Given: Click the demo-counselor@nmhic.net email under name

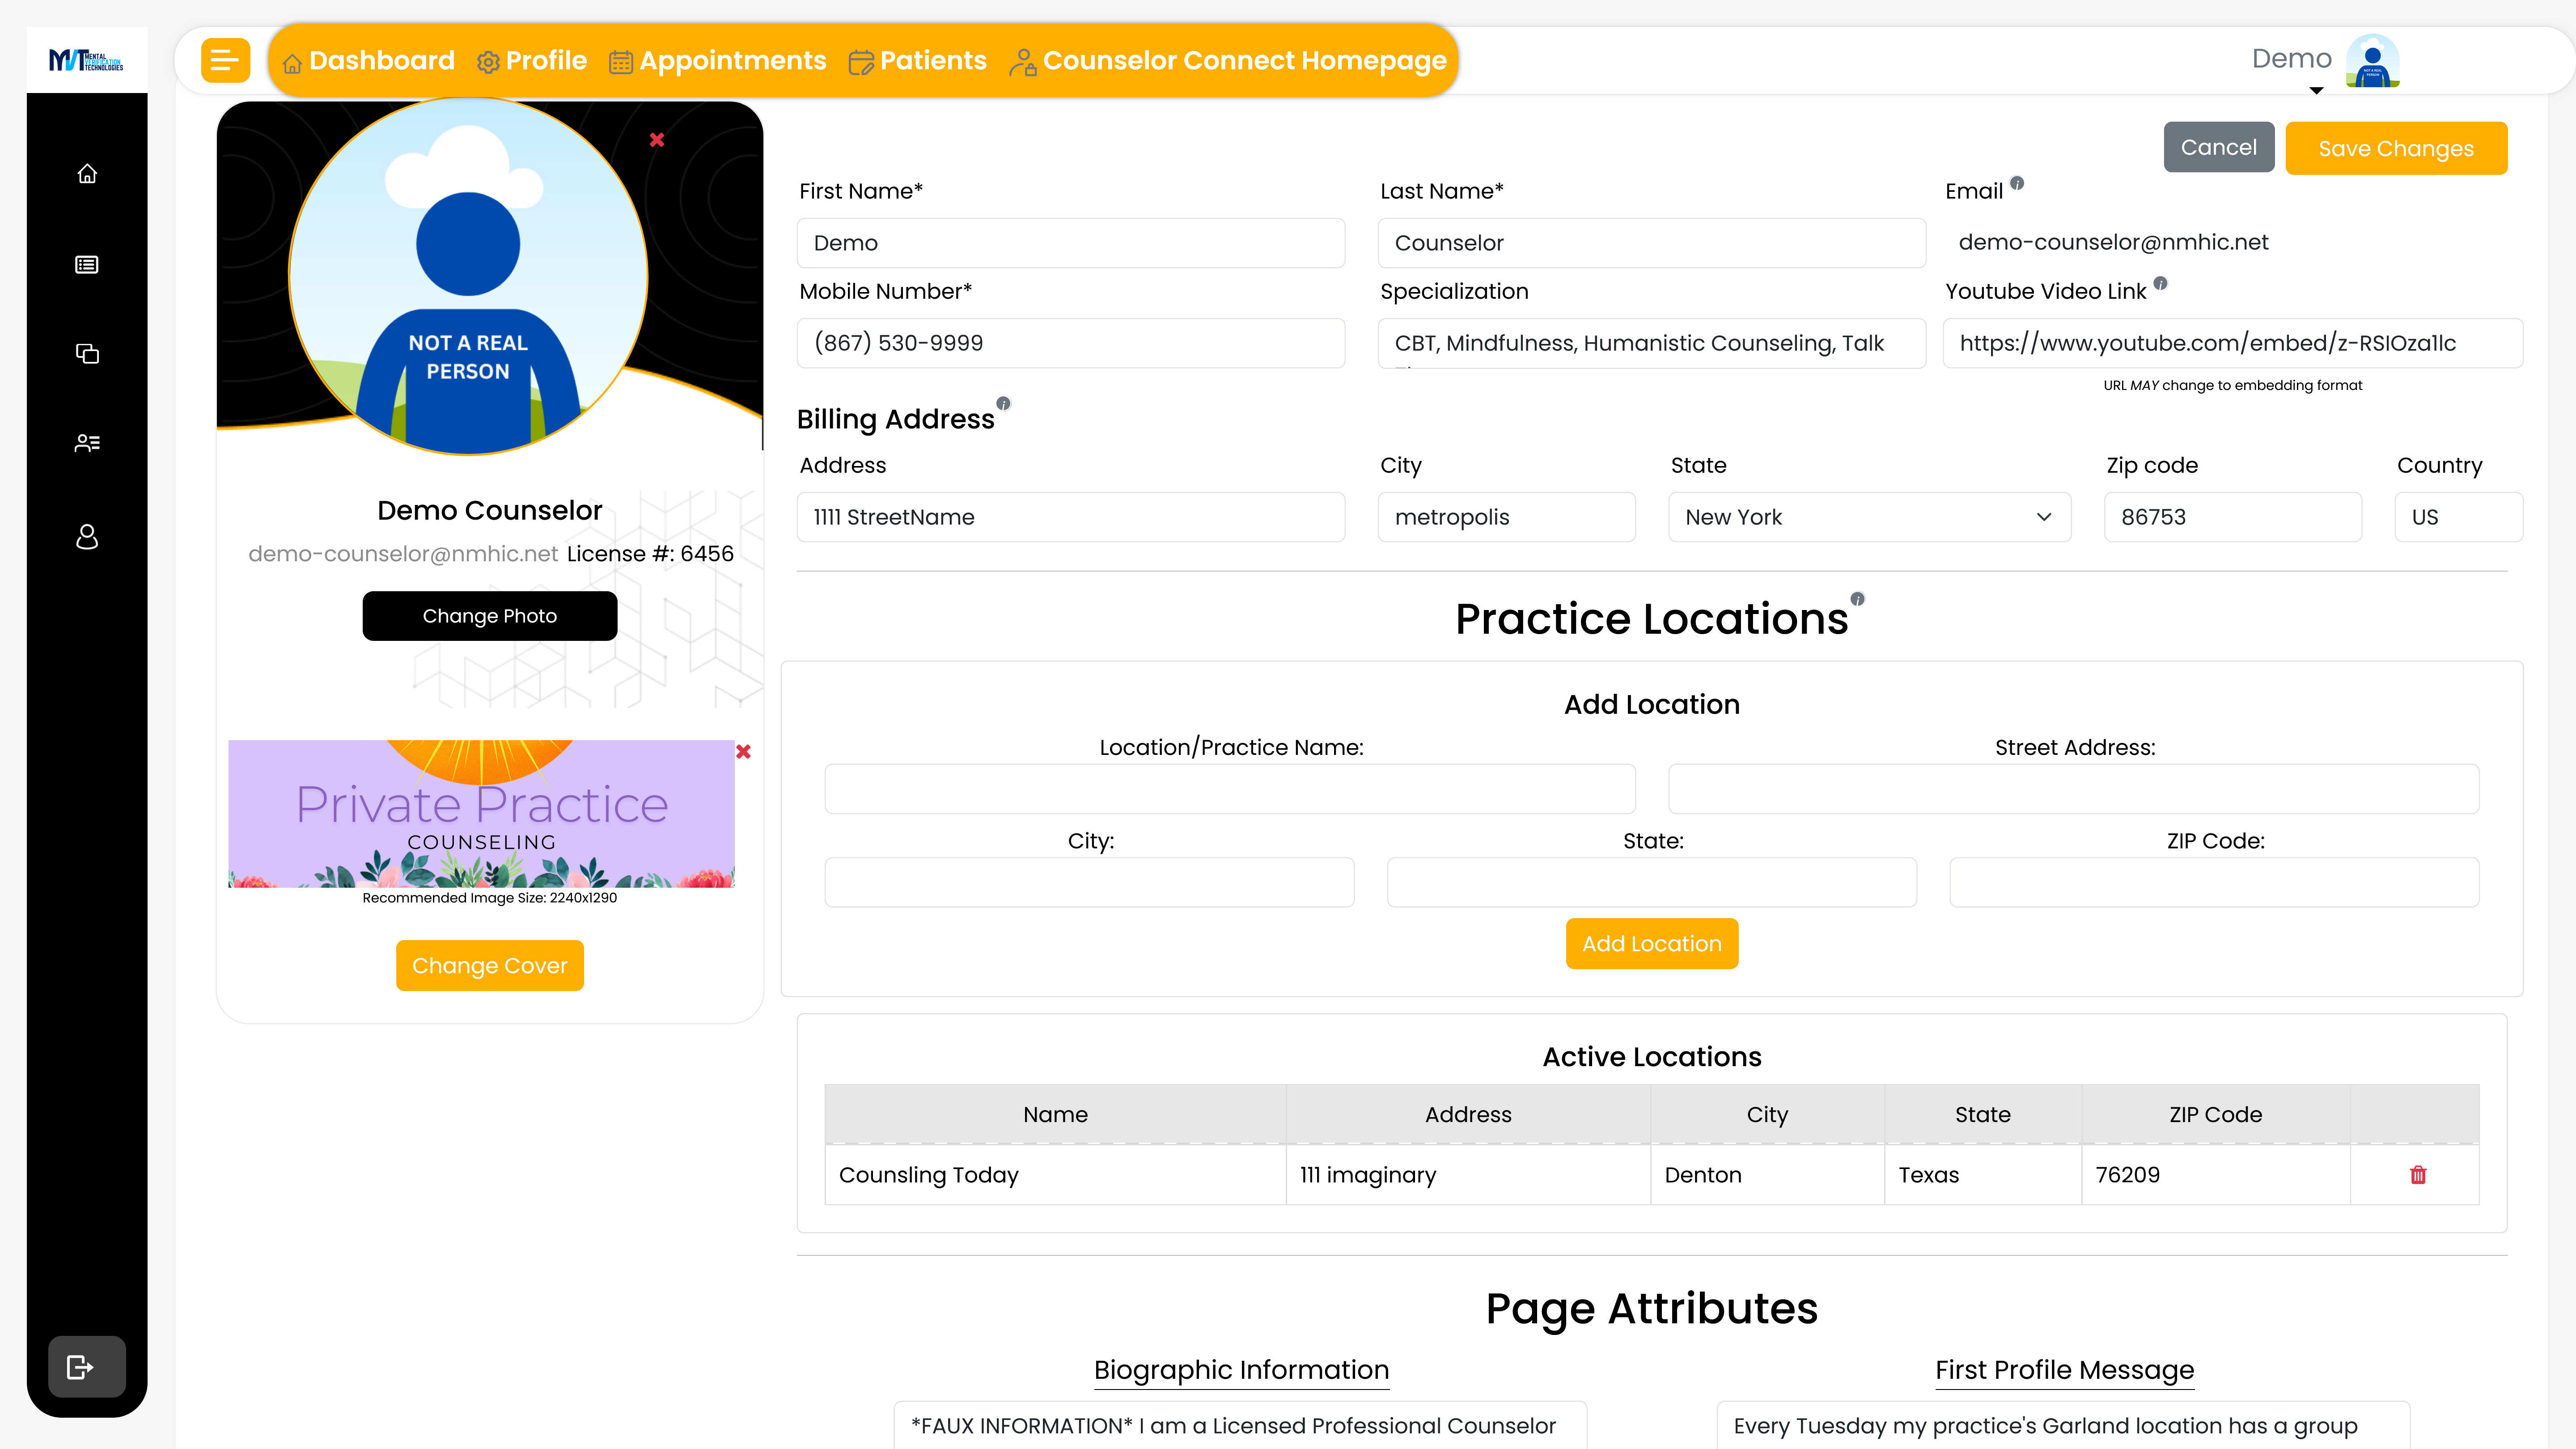Looking at the screenshot, I should (x=403, y=553).
